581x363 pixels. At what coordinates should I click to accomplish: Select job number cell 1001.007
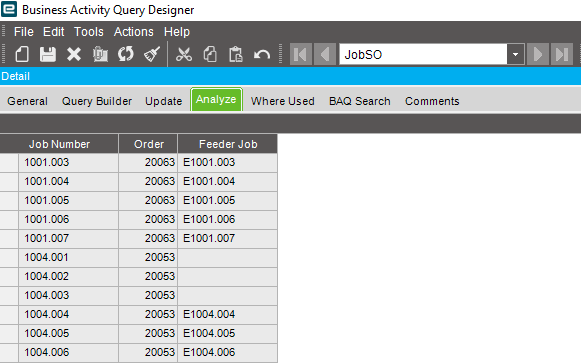click(69, 238)
